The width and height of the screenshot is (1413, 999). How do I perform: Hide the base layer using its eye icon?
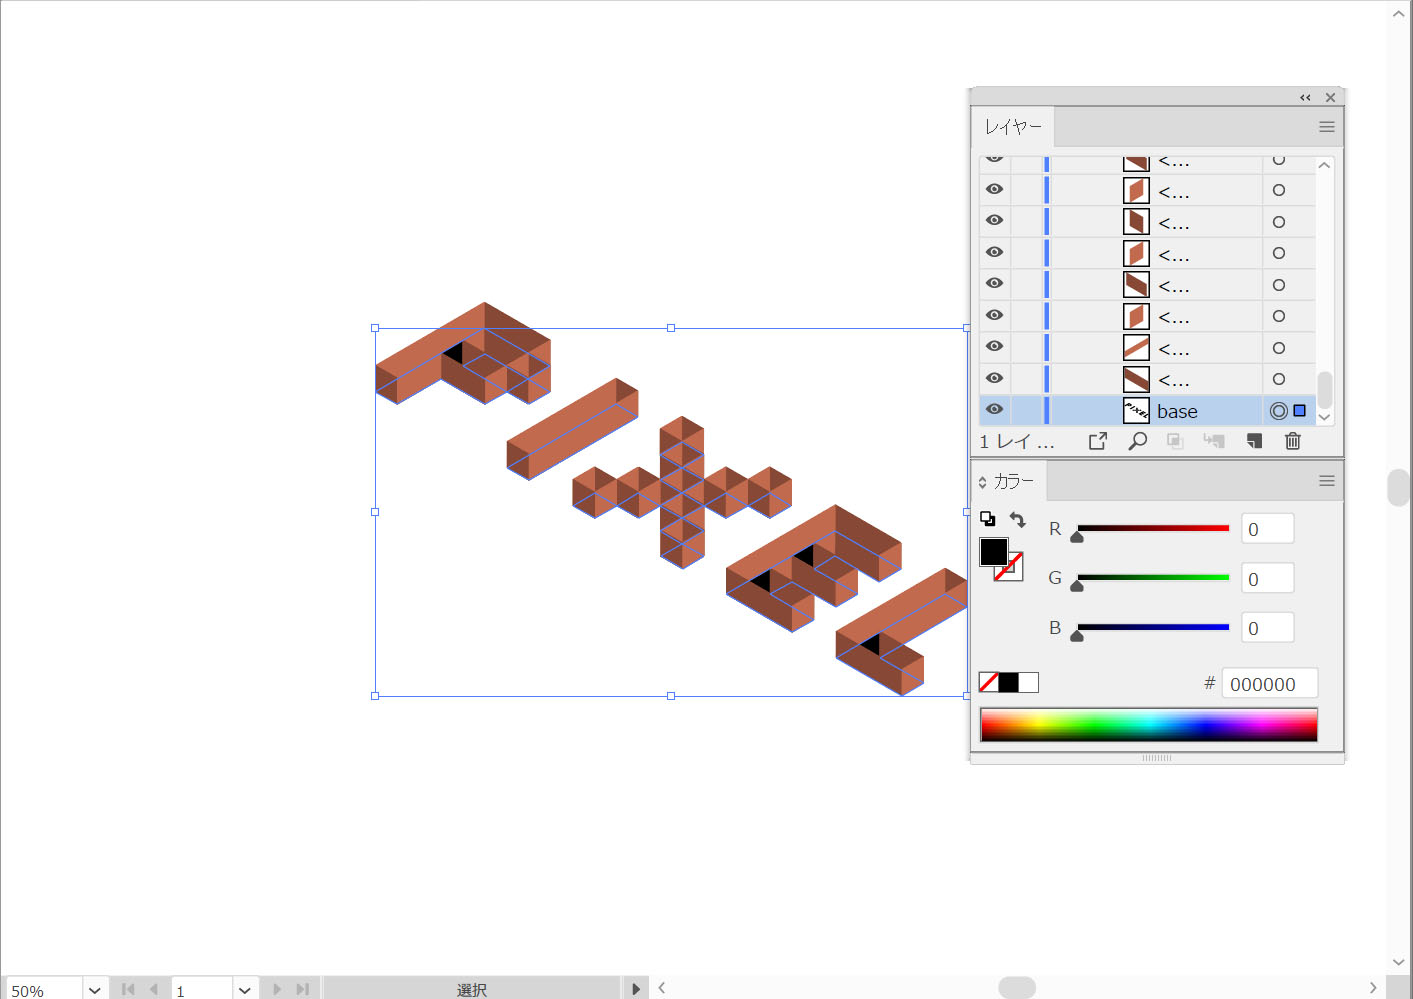[994, 409]
